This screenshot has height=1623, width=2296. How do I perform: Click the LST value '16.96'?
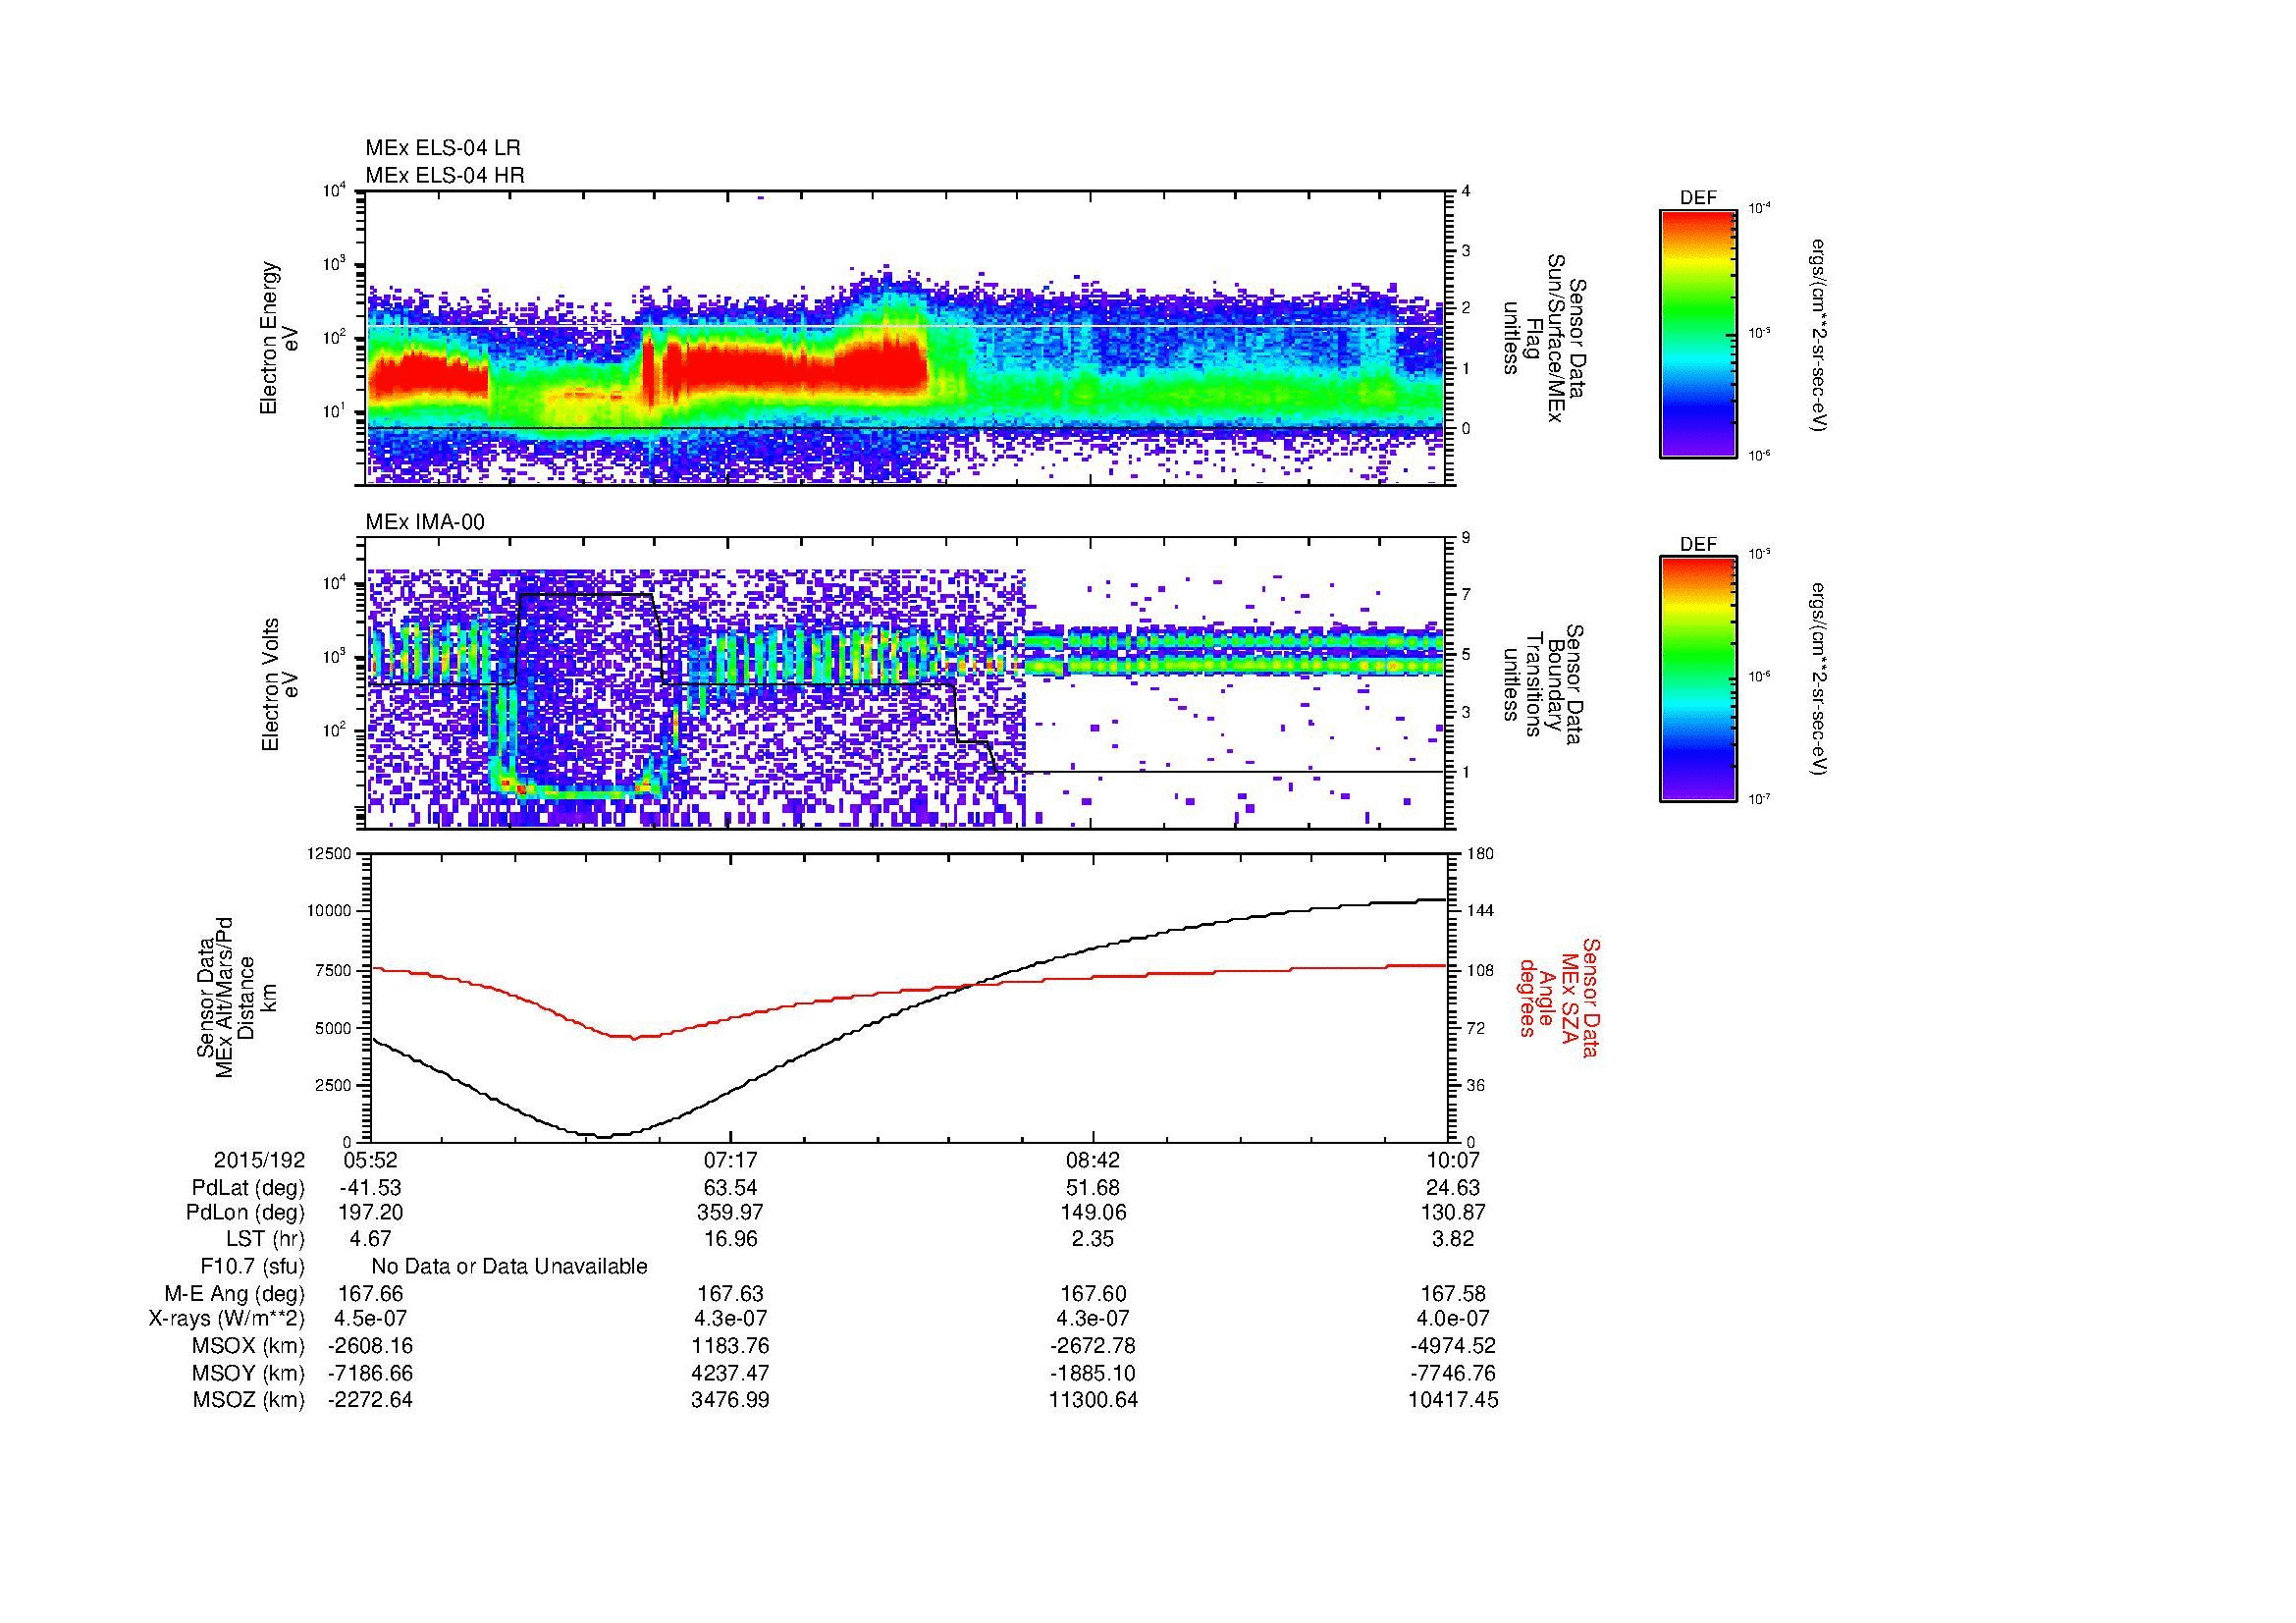(731, 1238)
